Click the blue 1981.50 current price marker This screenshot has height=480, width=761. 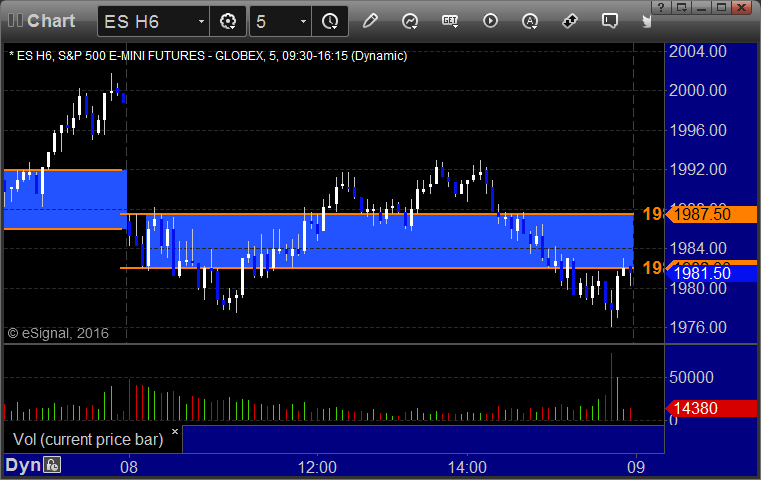click(710, 273)
